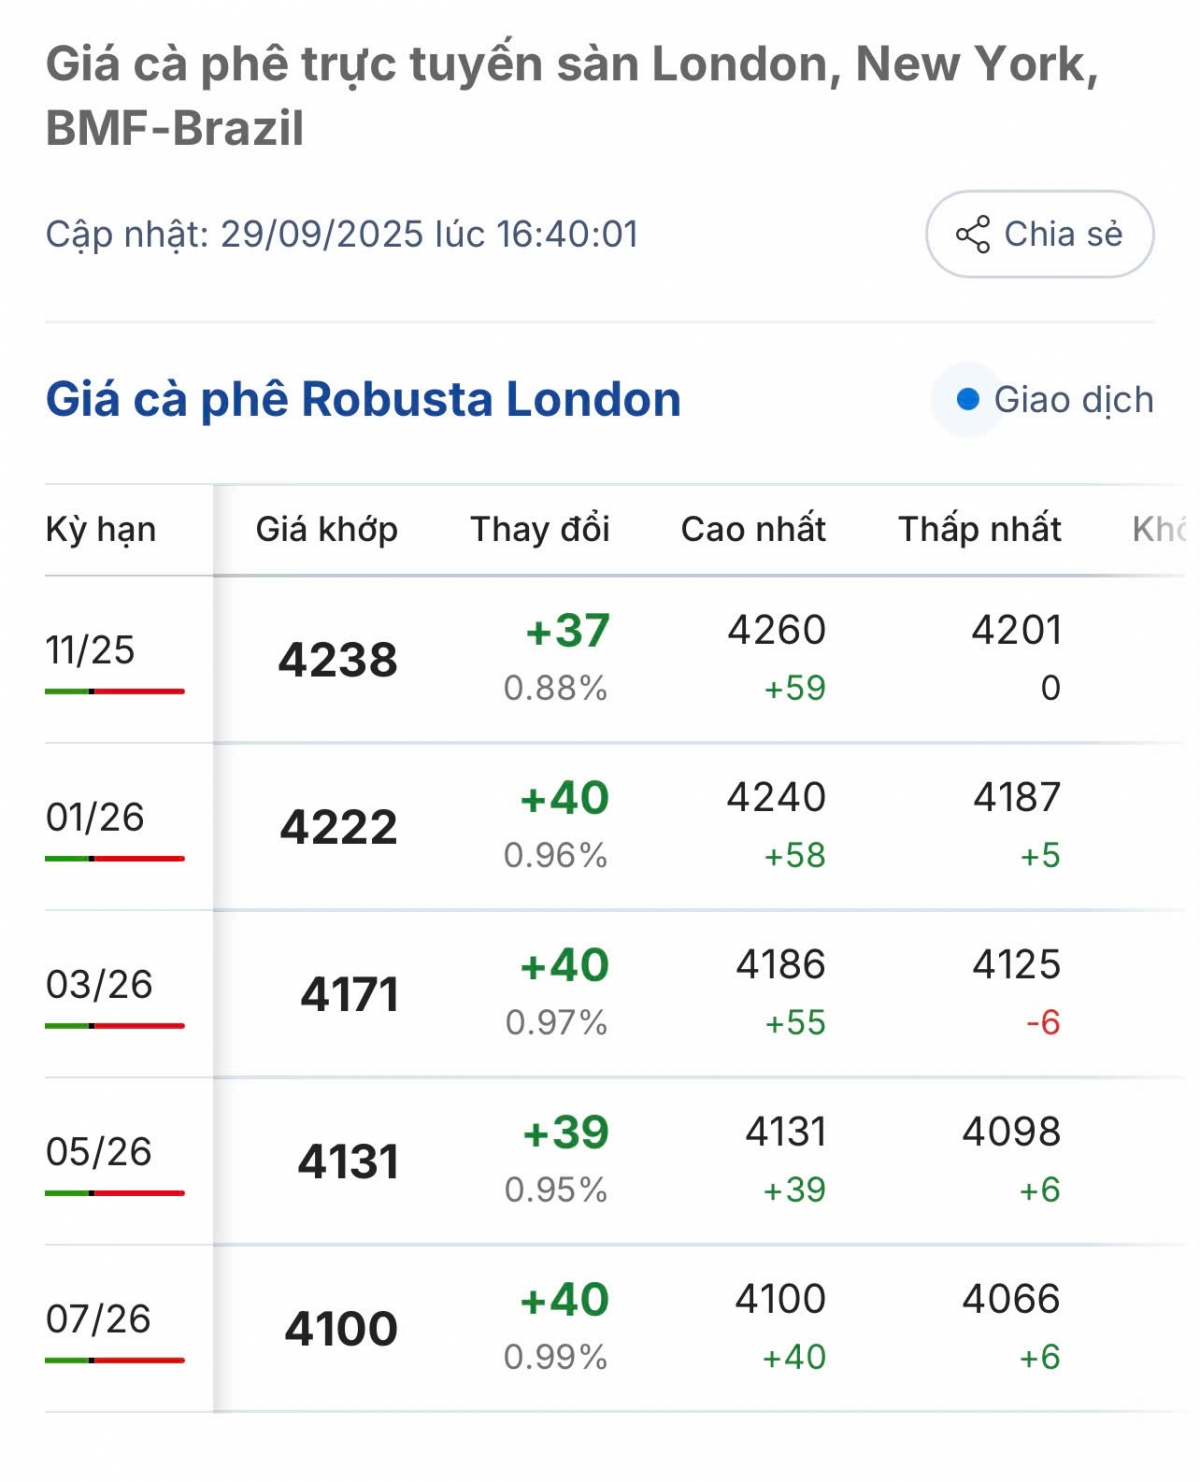Image resolution: width=1200 pixels, height=1482 pixels.
Task: Click the range bar under 03/26
Action: 115,1025
